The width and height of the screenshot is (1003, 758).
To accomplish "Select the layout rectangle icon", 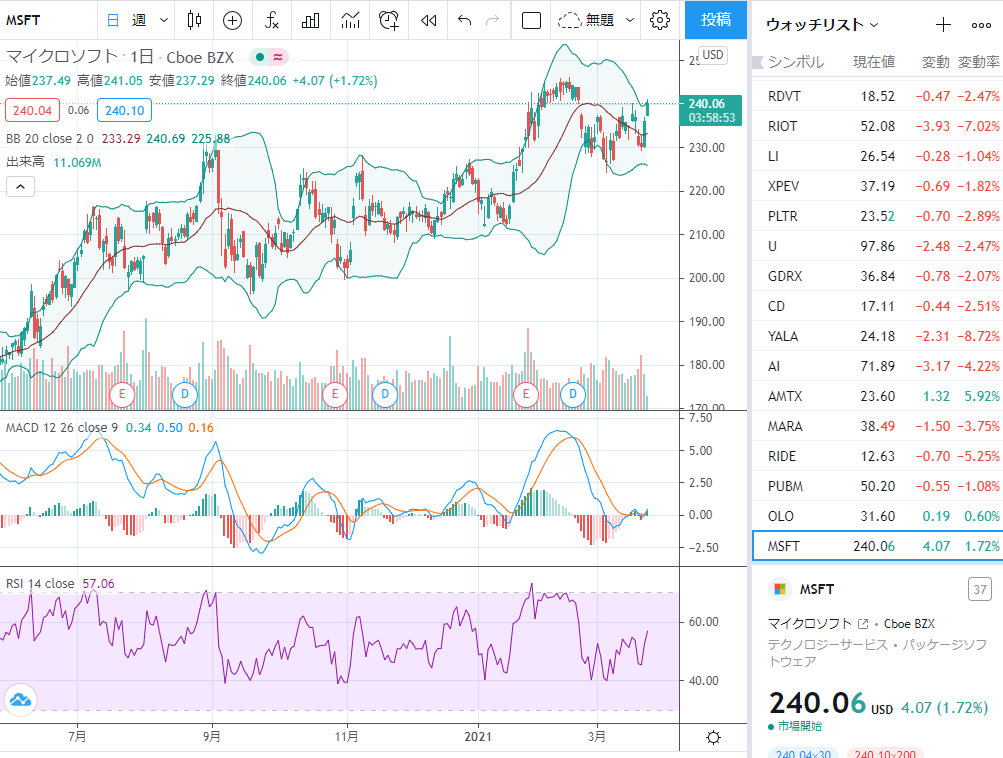I will 531,20.
